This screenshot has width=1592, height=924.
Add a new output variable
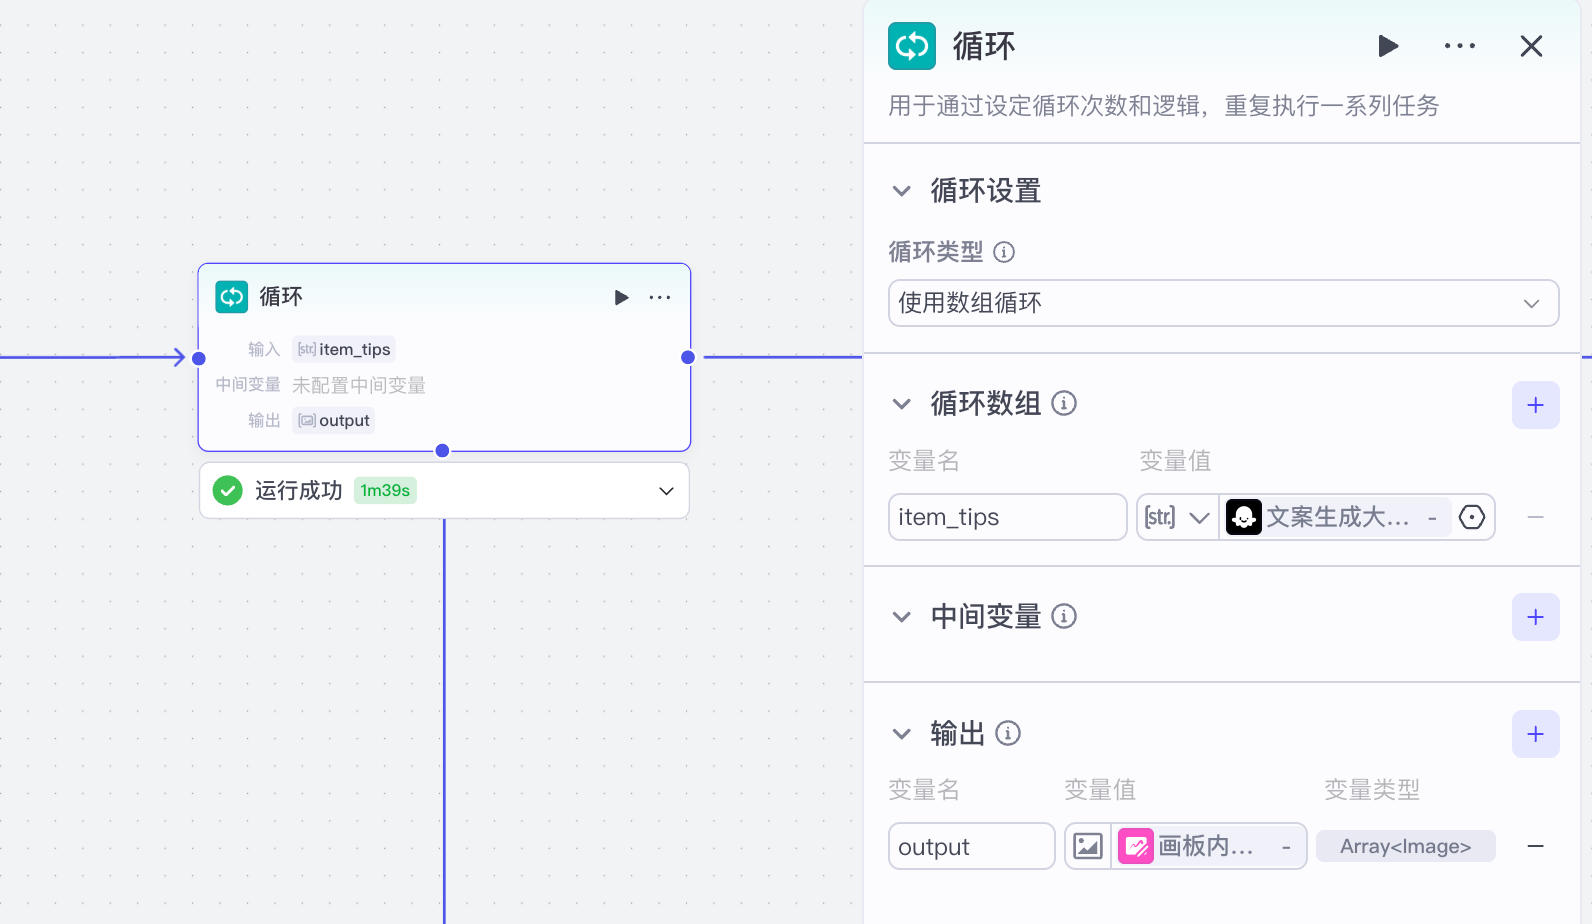pyautogui.click(x=1535, y=734)
